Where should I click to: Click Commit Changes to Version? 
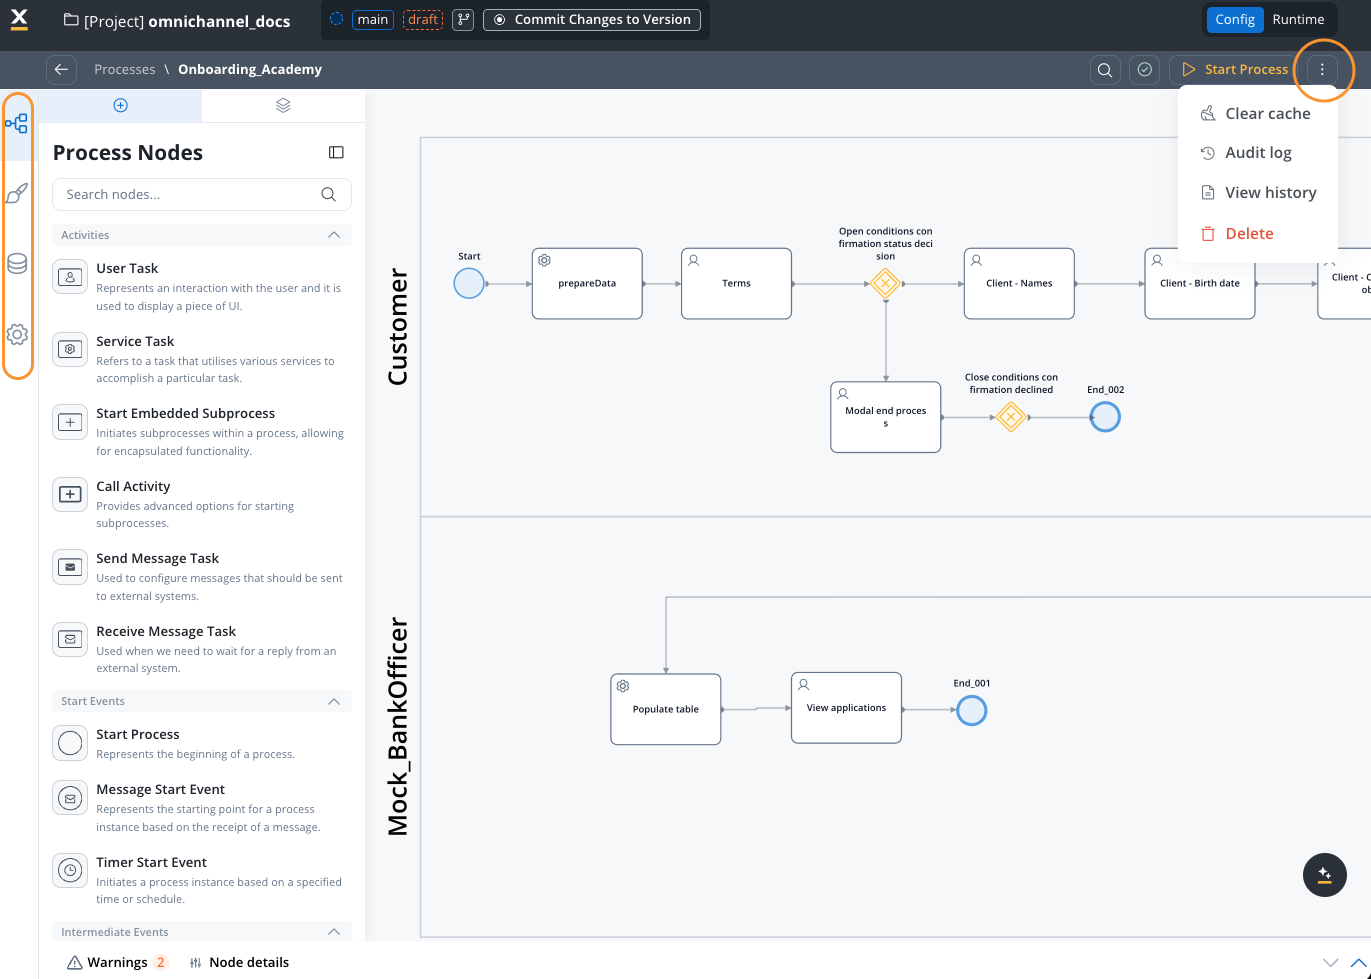591,19
